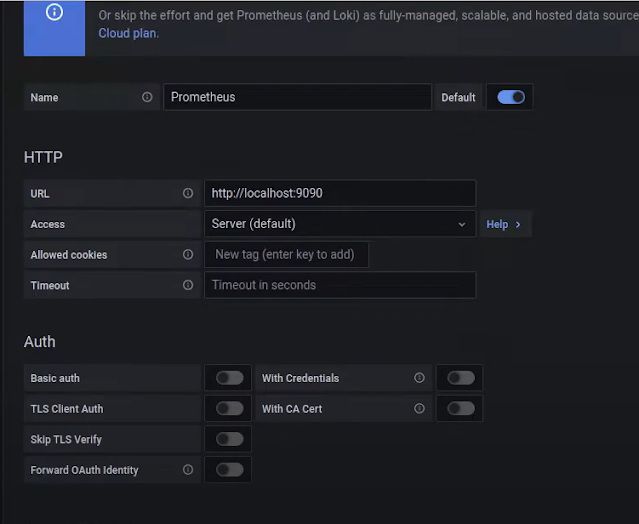Click the With CA Cert info icon
The width and height of the screenshot is (639, 524).
point(419,408)
